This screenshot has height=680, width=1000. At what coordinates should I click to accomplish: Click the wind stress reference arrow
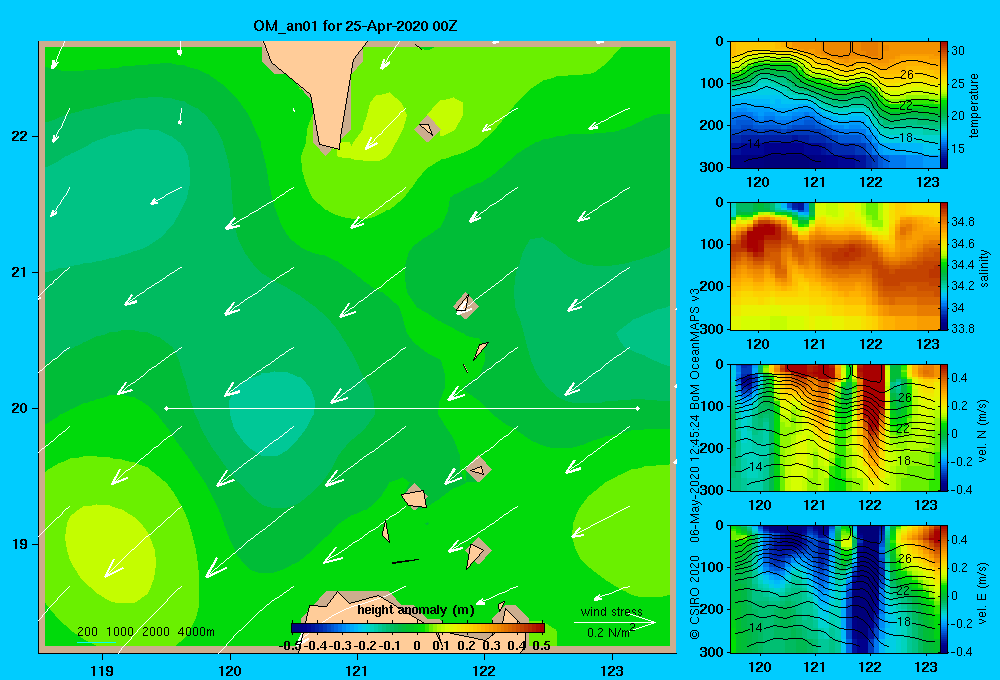(615, 622)
